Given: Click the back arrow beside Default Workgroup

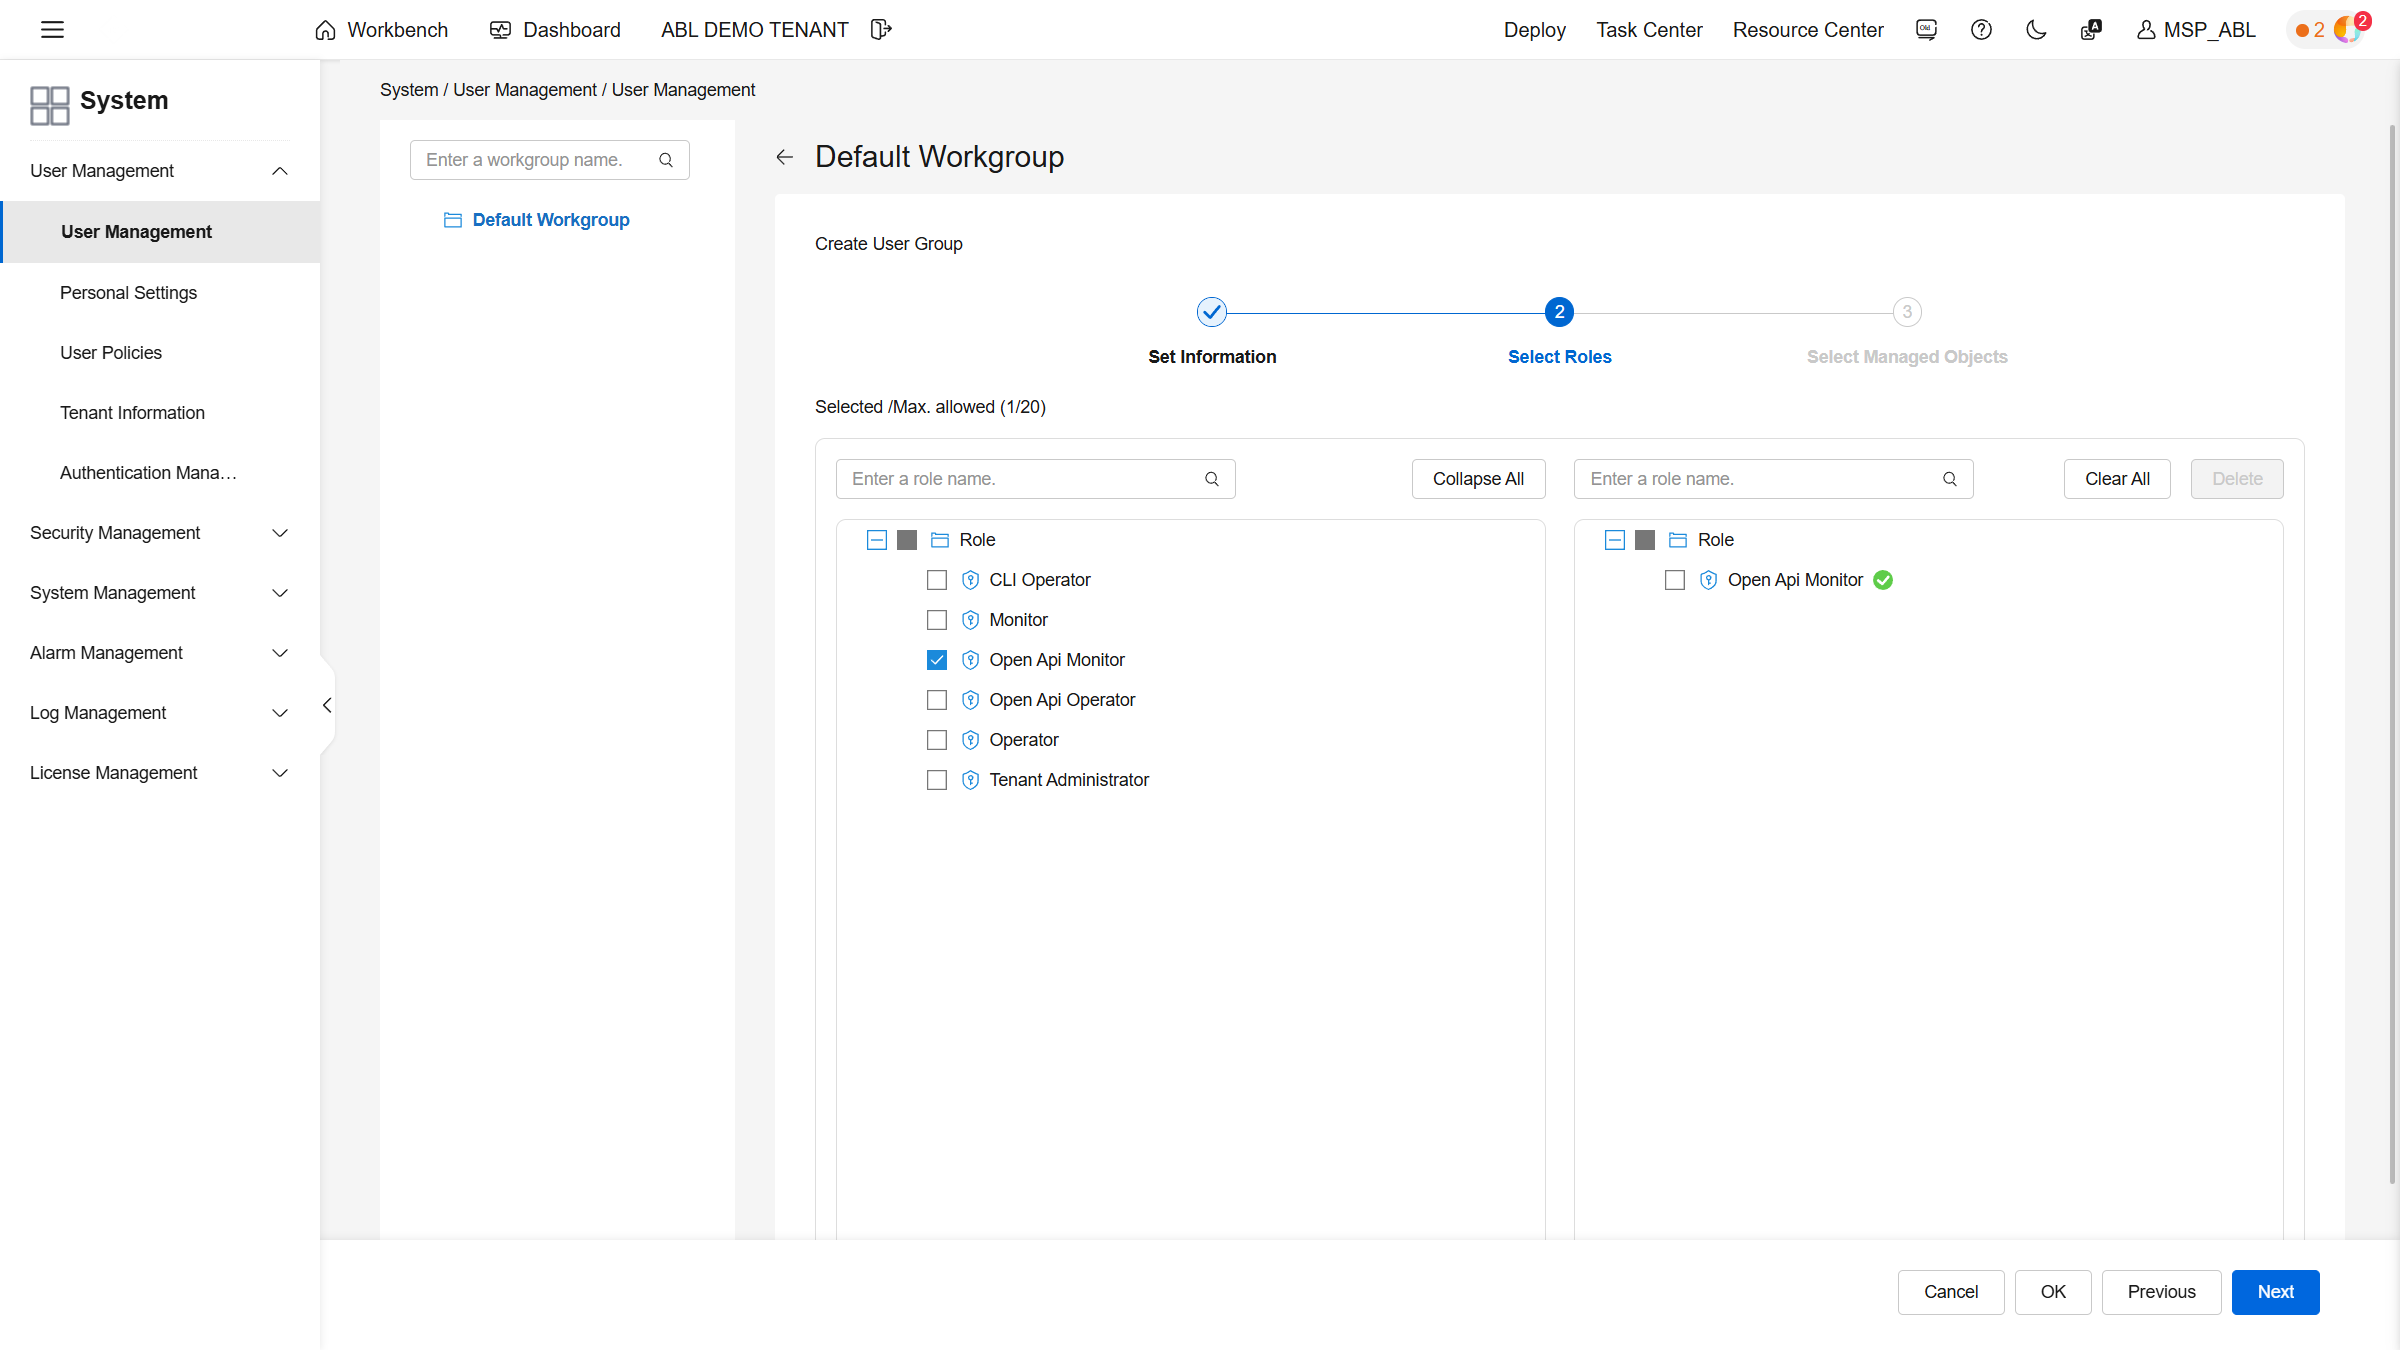Looking at the screenshot, I should click(785, 157).
